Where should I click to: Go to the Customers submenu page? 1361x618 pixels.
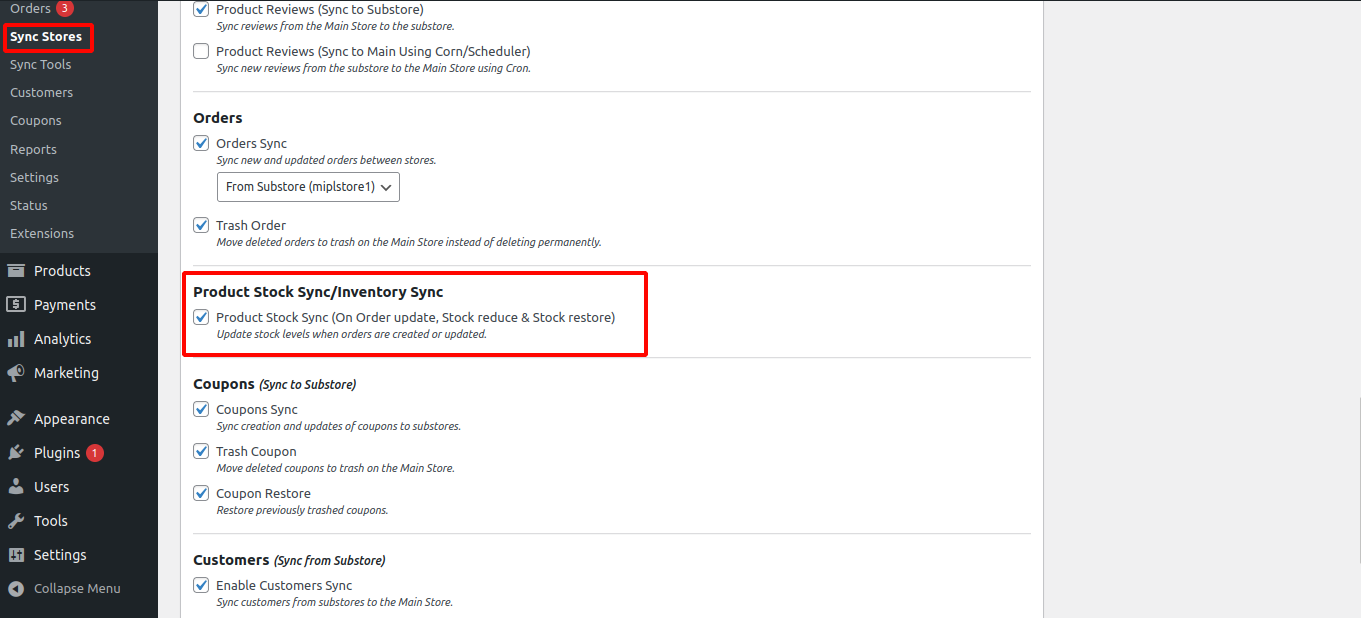coord(42,92)
